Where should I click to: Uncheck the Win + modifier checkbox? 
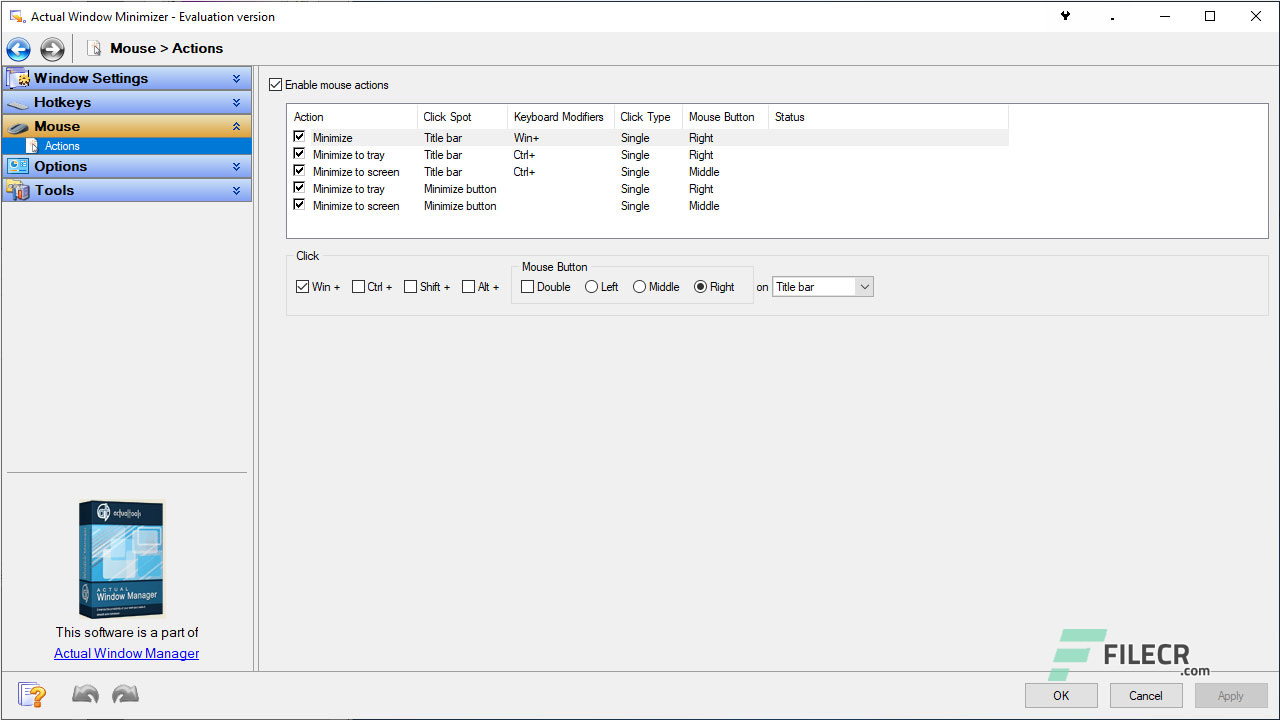[x=303, y=287]
